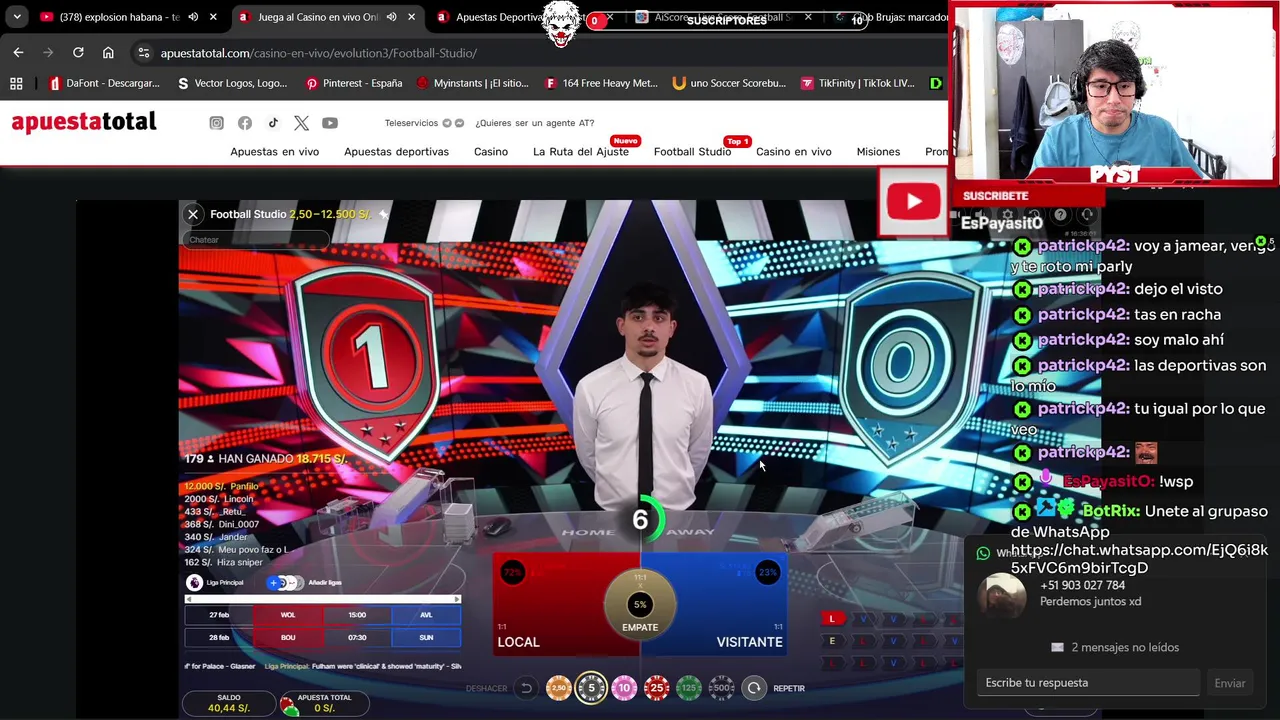Open La Ruta del Ajuste menu
The width and height of the screenshot is (1280, 720).
click(x=581, y=152)
